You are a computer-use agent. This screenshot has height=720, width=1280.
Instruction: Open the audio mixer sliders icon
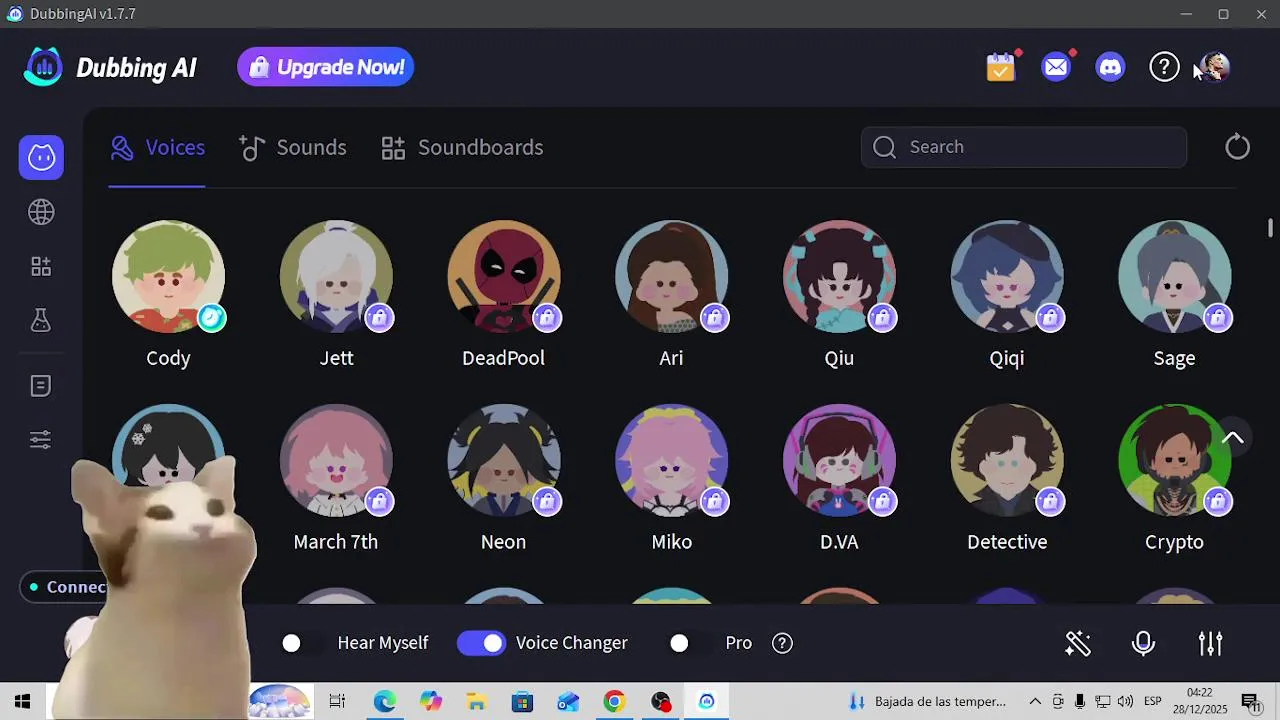[1211, 643]
